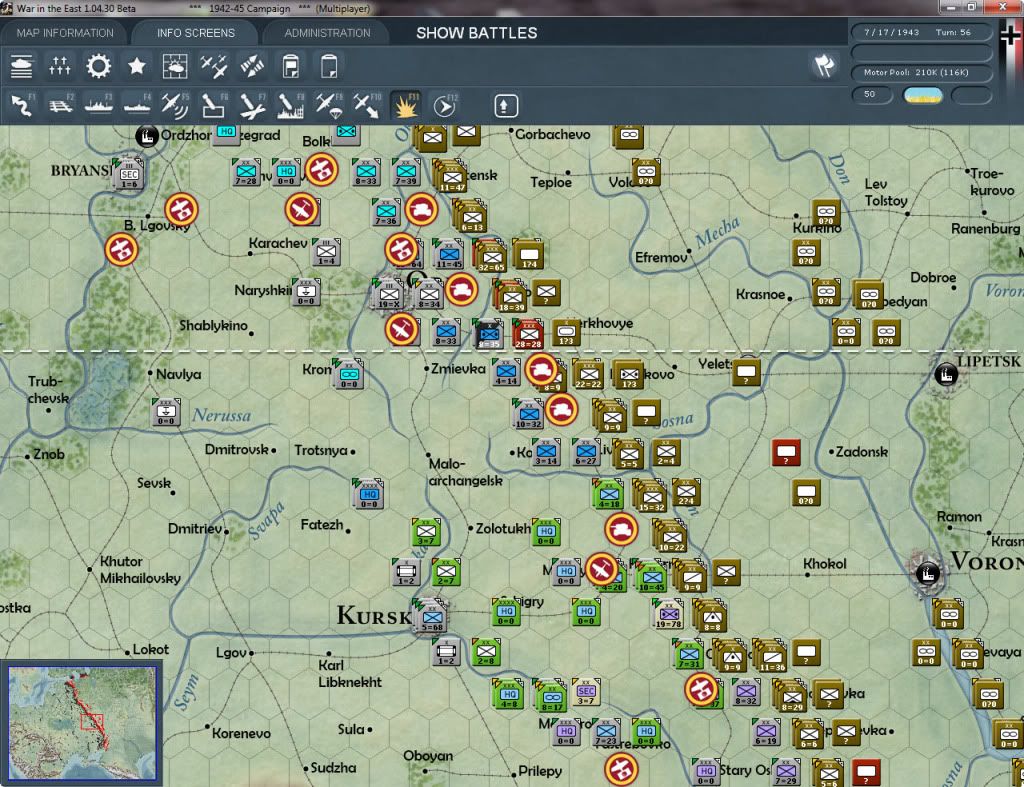Click the boxed up-arrow toolbar icon
This screenshot has width=1024, height=787.
point(506,106)
